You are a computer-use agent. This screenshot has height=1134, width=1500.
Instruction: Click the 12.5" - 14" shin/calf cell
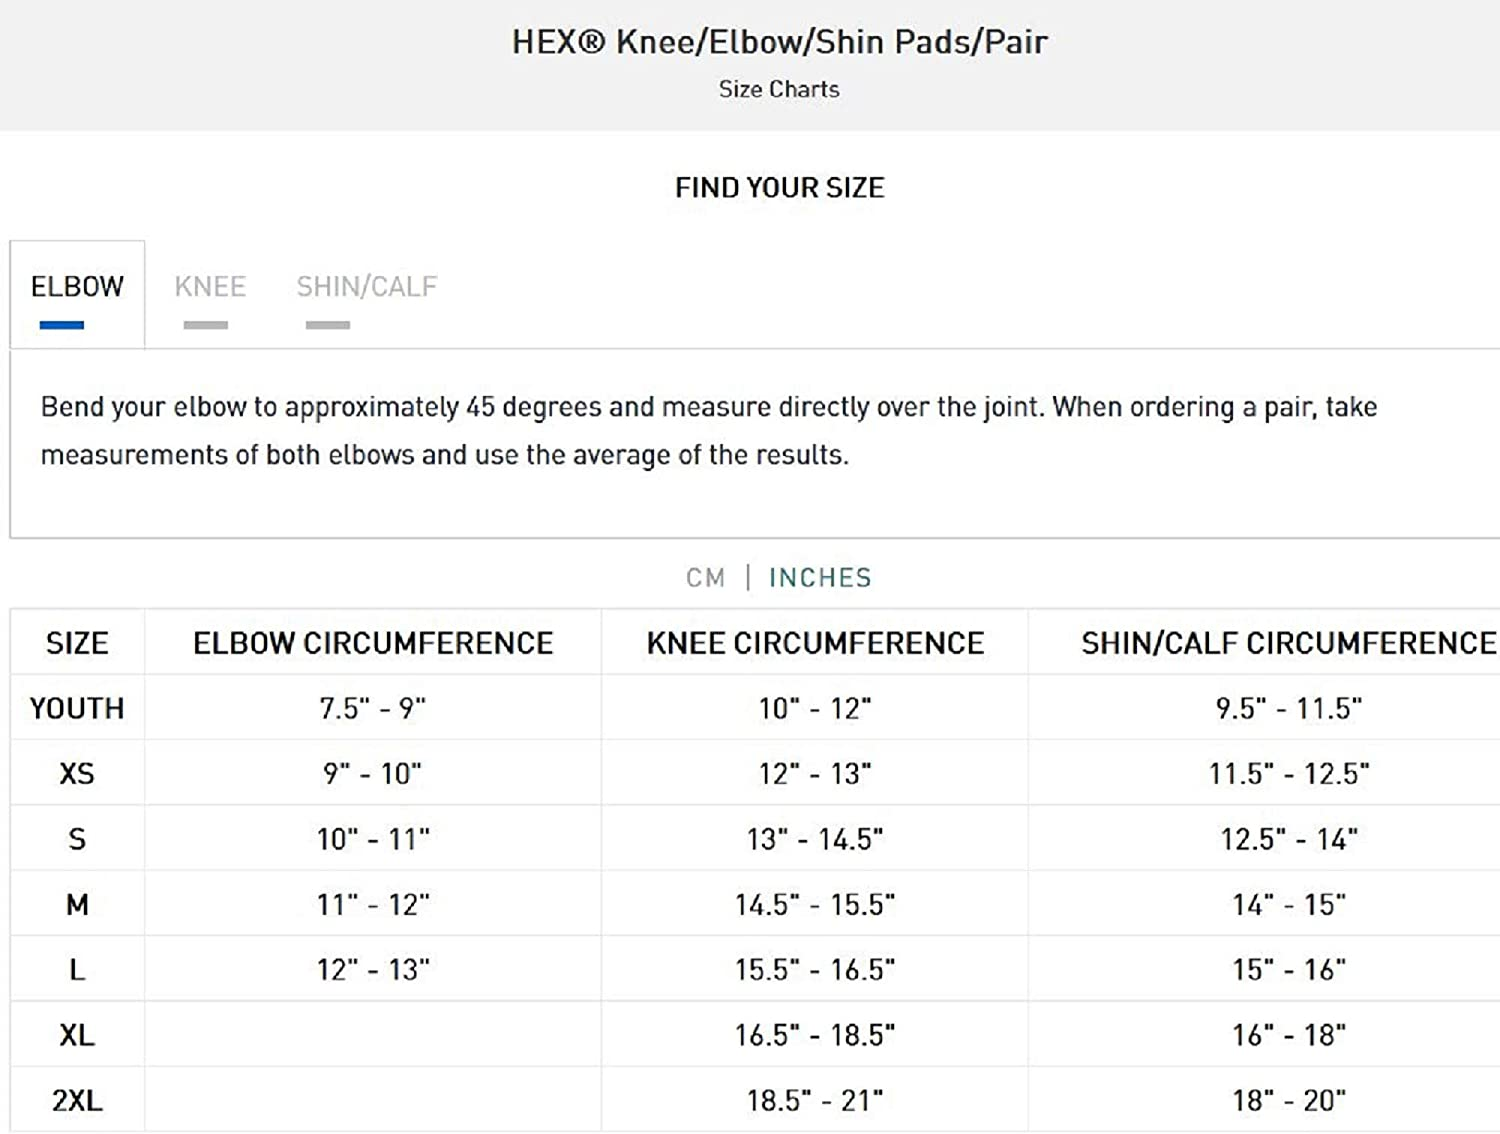pos(1288,840)
